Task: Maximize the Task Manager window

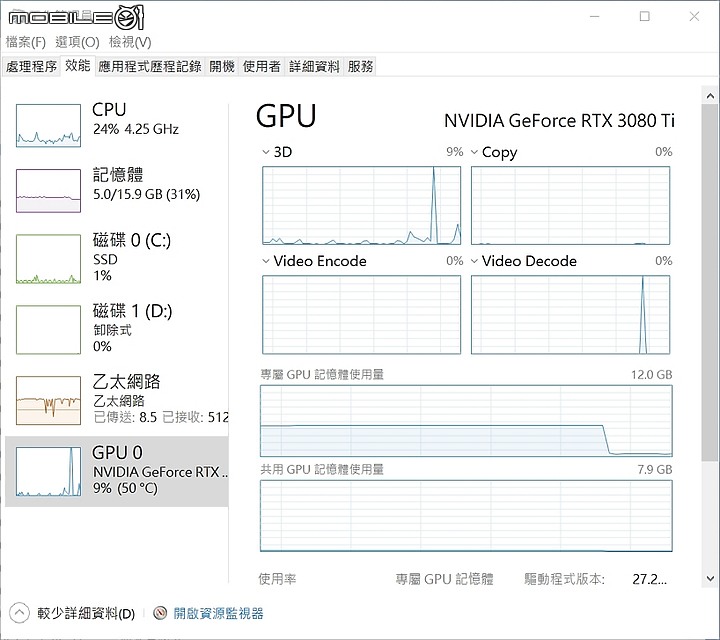Action: coord(645,17)
